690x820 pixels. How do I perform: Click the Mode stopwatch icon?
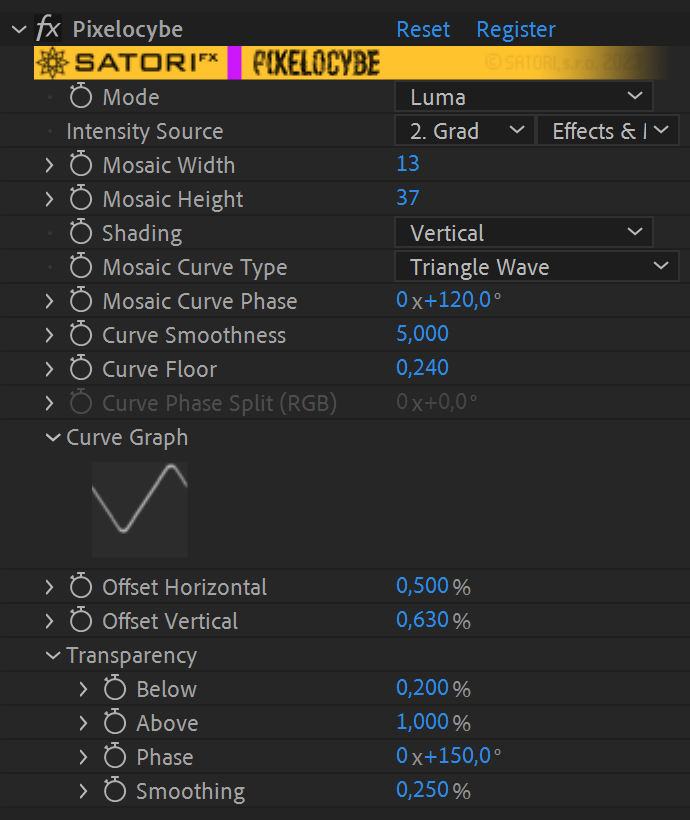click(81, 97)
